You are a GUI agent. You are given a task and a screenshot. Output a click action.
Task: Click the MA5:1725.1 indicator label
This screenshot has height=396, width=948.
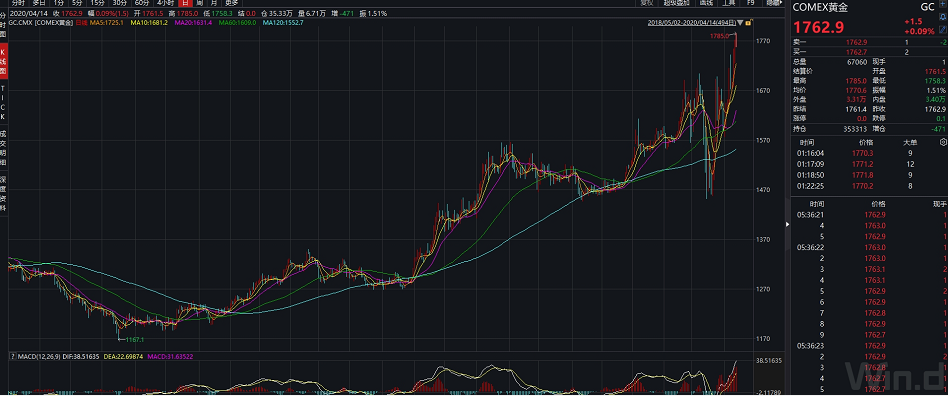tap(106, 23)
